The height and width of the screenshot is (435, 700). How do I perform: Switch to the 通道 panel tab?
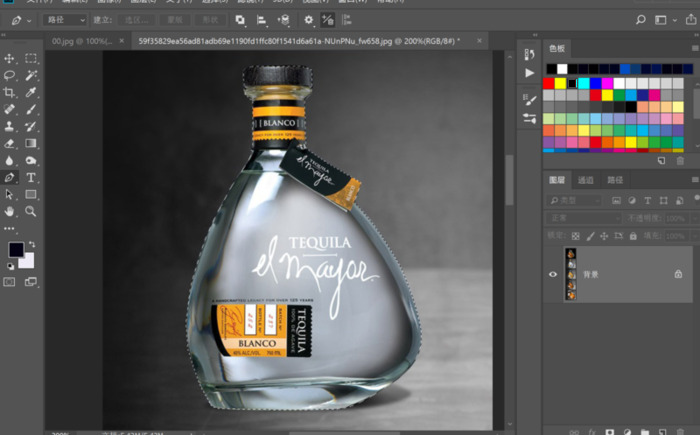coord(586,180)
